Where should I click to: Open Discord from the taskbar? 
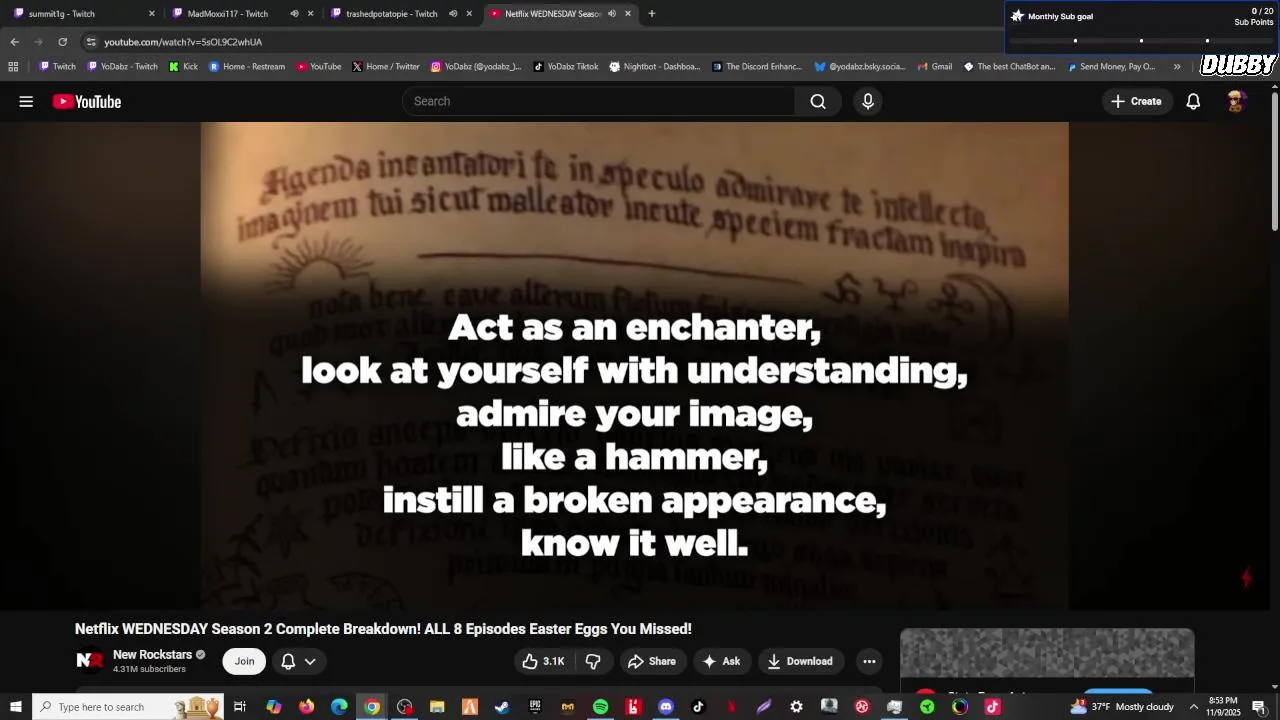click(666, 707)
